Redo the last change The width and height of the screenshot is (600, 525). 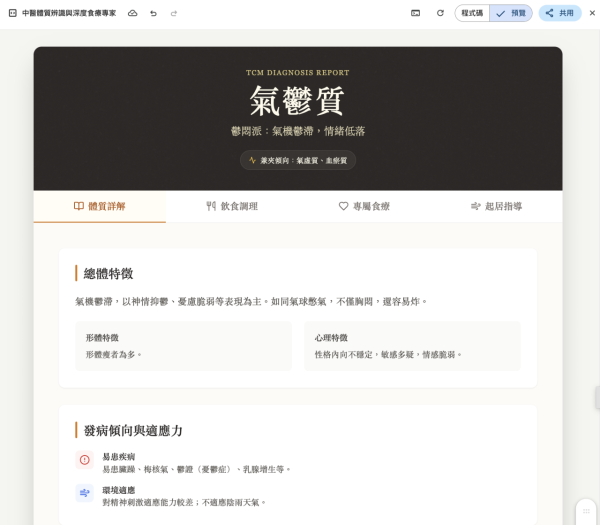[x=174, y=13]
